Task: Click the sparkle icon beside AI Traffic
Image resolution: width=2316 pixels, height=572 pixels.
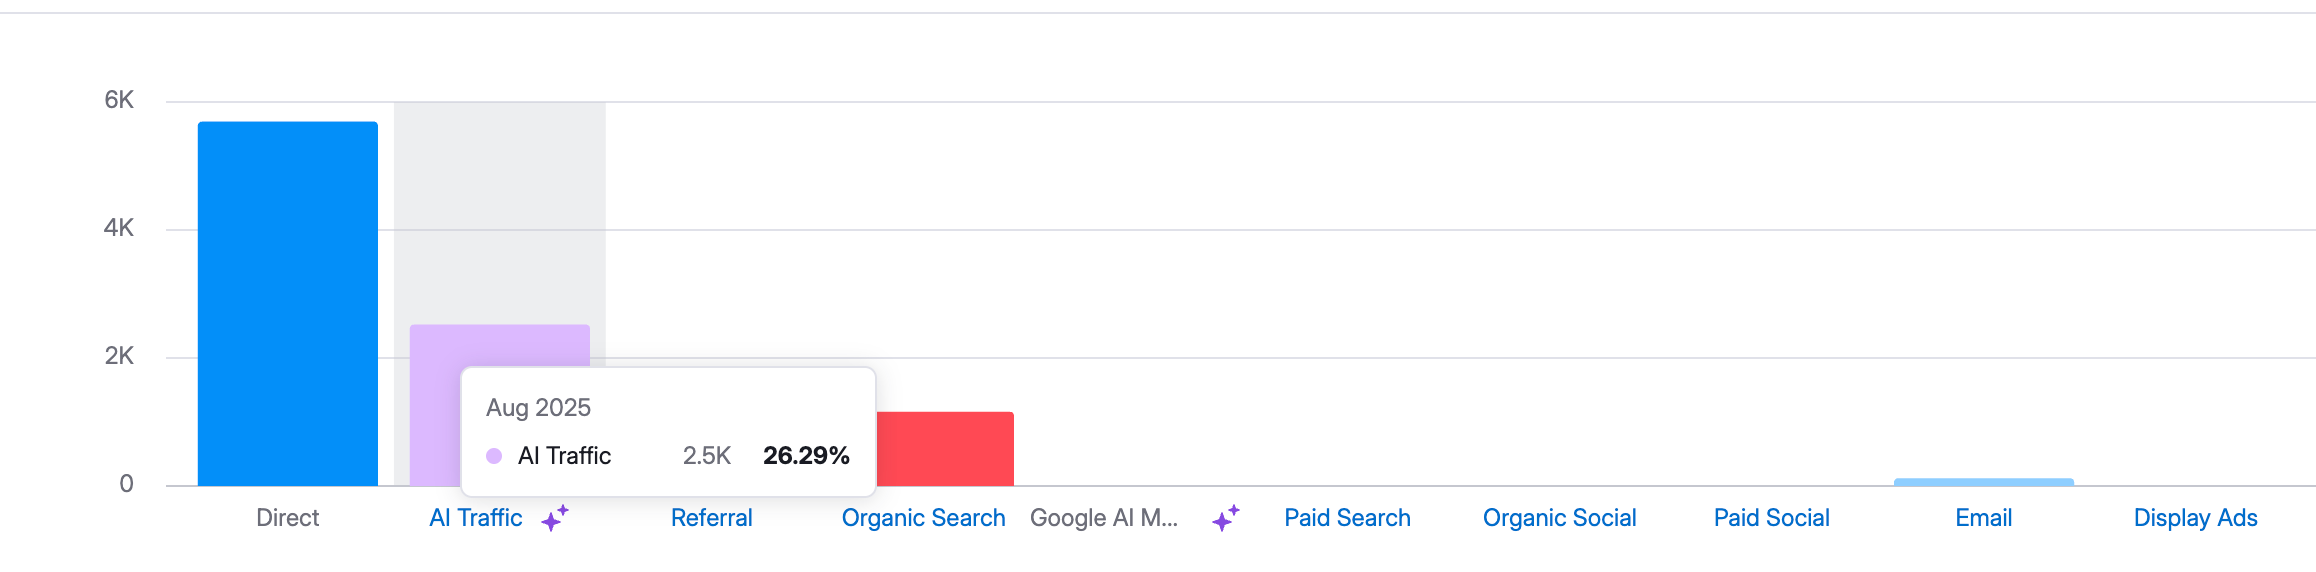Action: coord(555,518)
